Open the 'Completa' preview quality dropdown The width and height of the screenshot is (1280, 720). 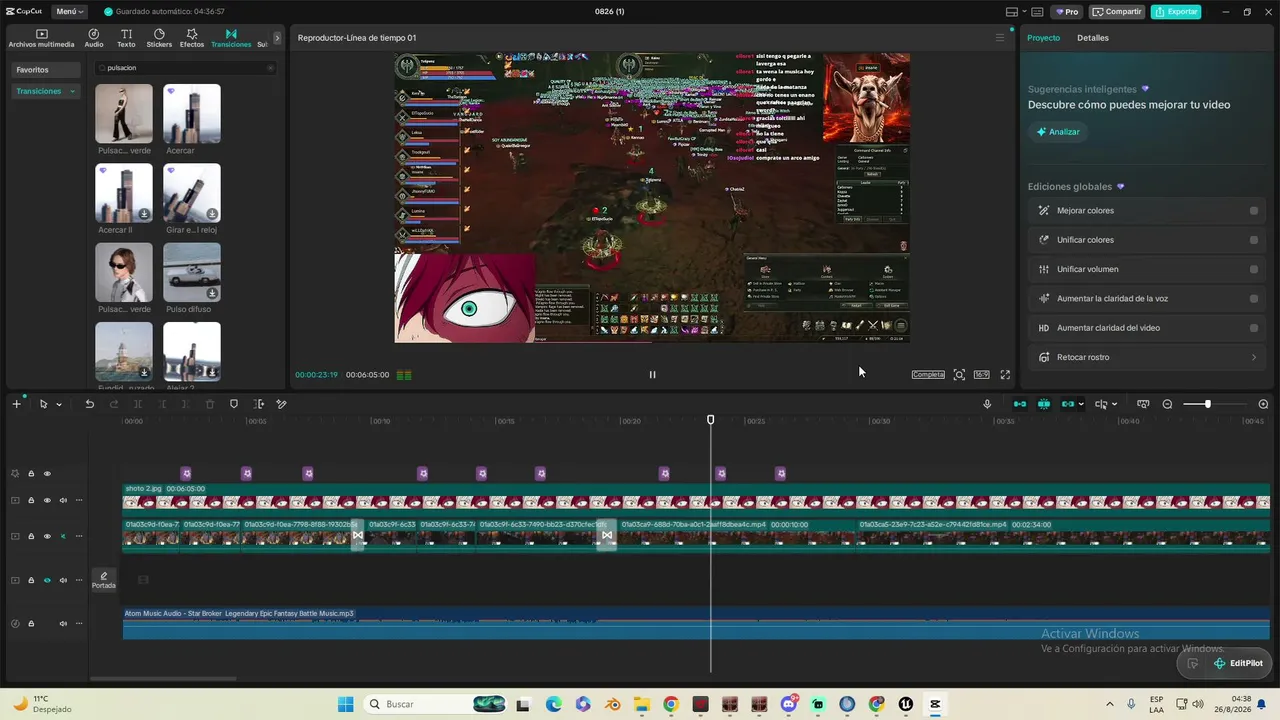click(x=928, y=375)
